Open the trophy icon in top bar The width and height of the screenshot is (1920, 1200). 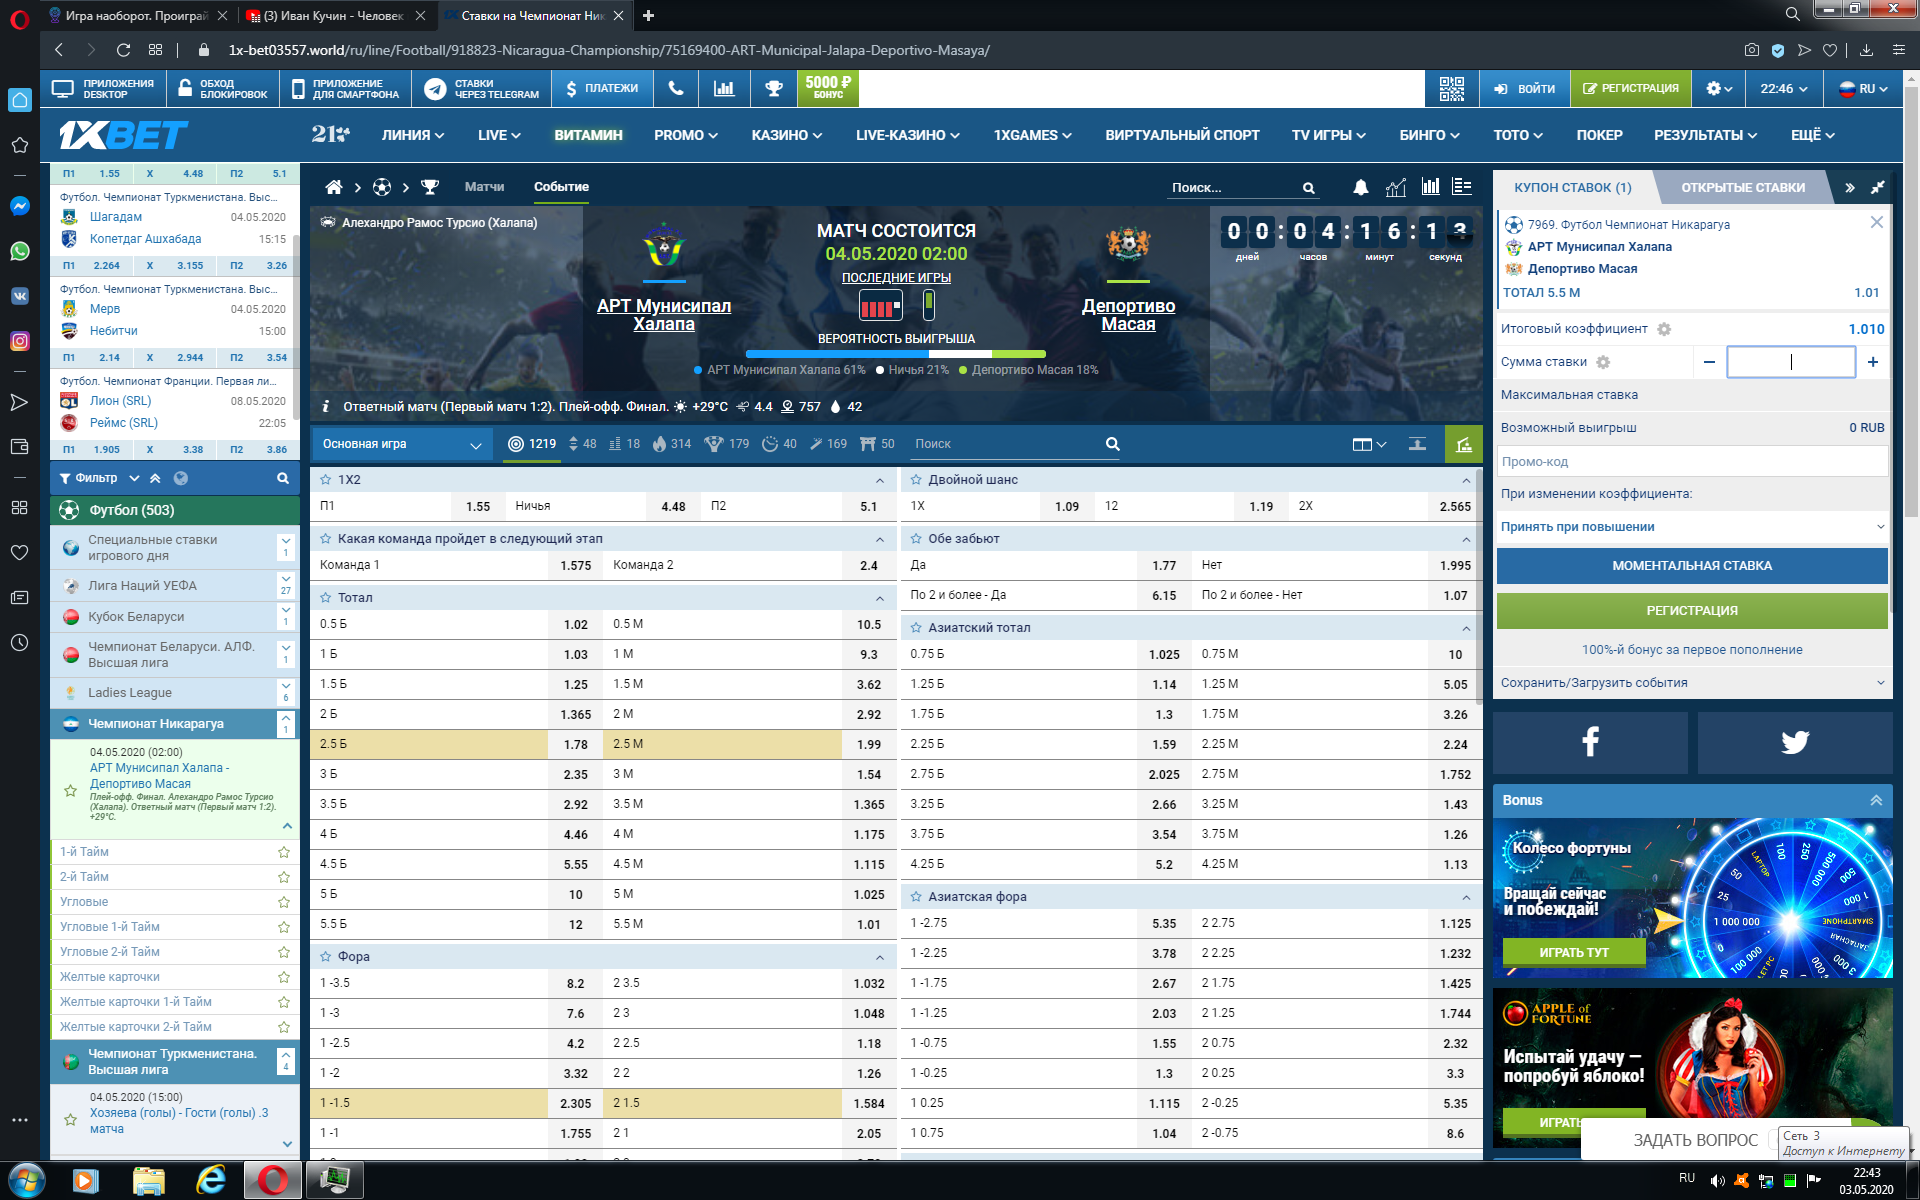(x=773, y=89)
